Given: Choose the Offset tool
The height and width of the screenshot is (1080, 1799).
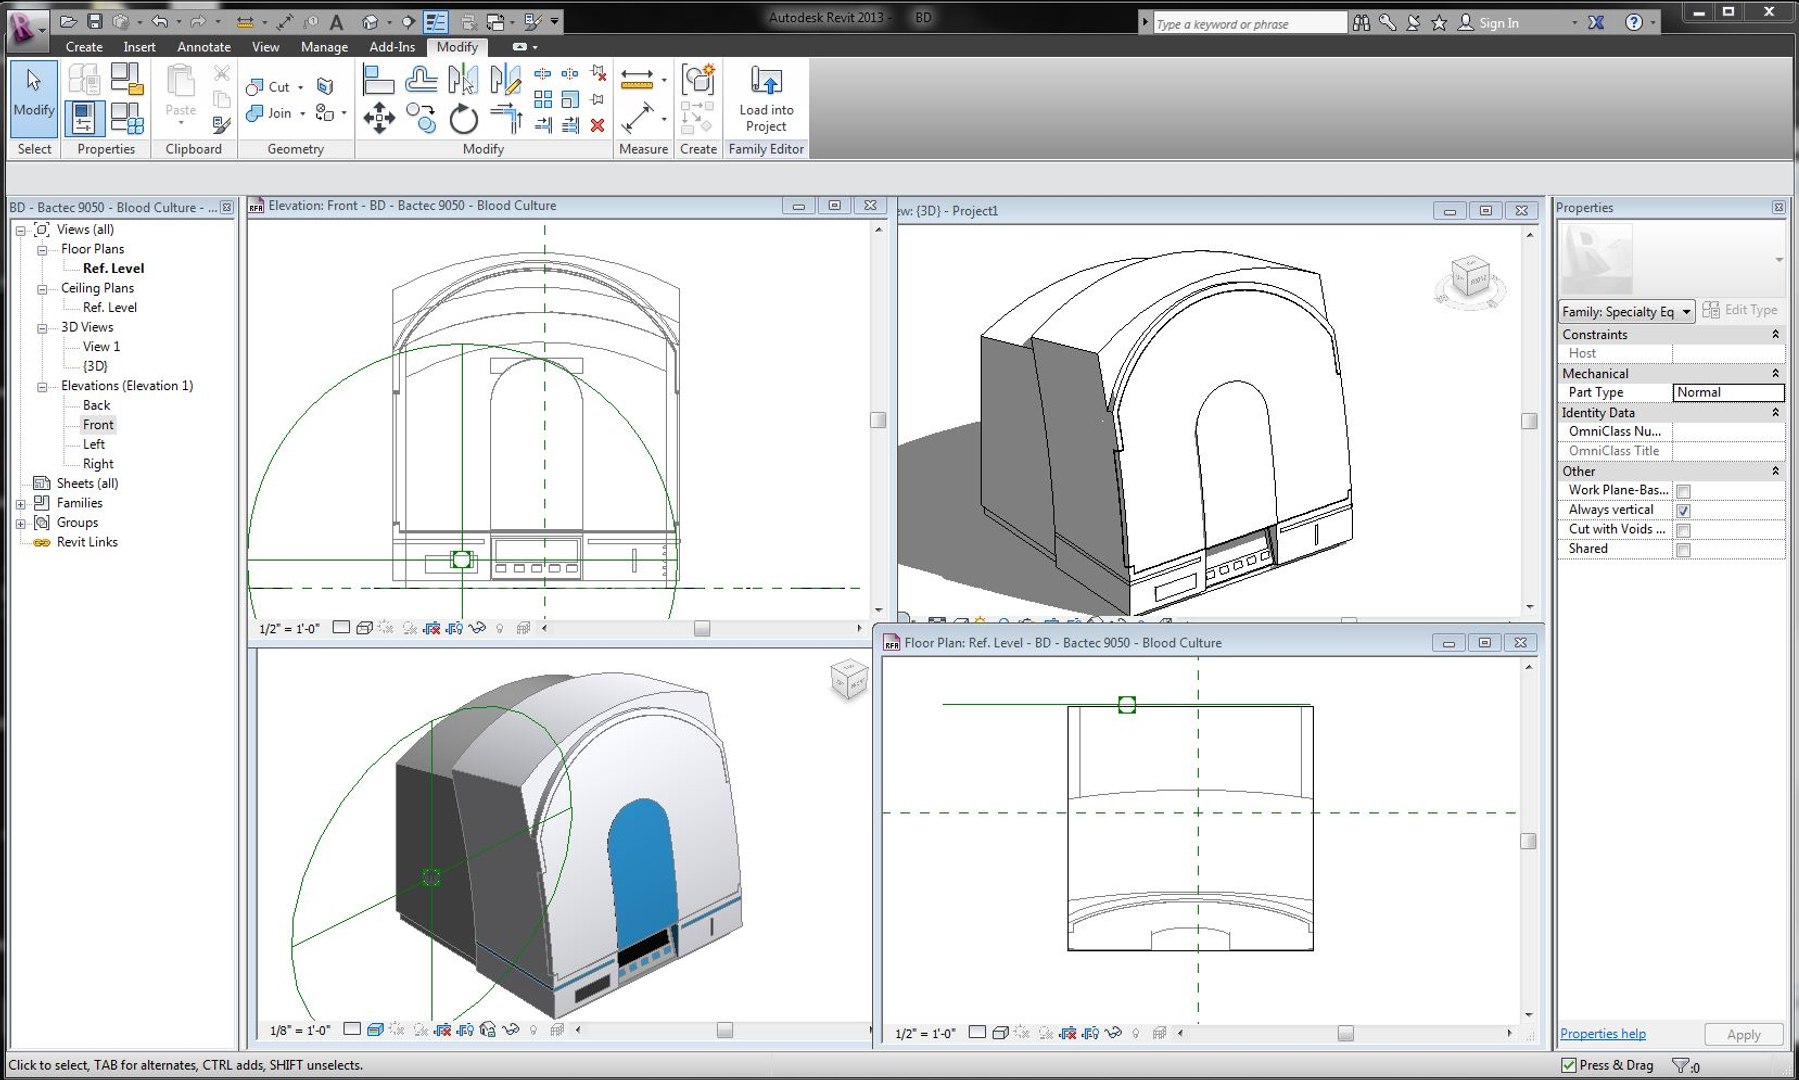Looking at the screenshot, I should 421,80.
